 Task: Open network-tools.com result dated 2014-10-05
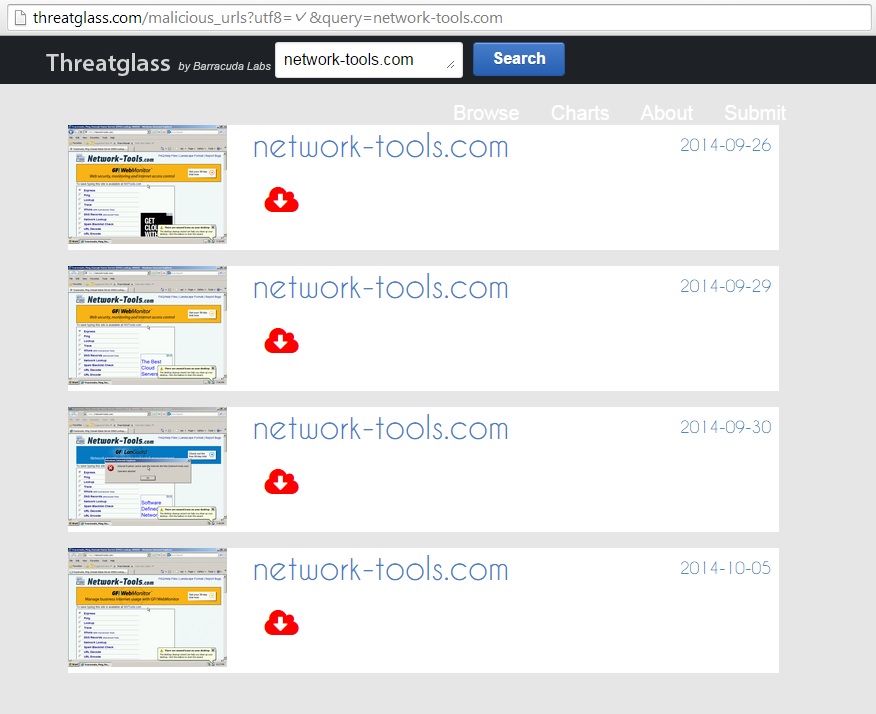[380, 569]
